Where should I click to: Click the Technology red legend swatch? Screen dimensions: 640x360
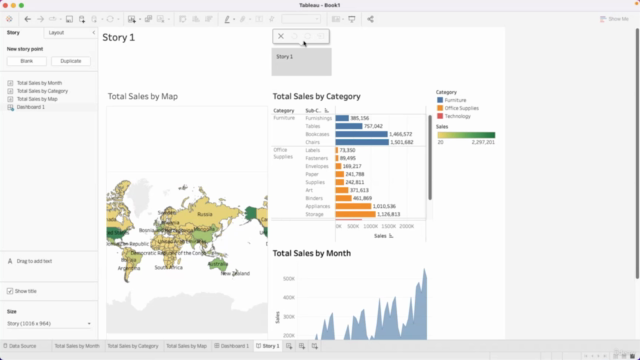coord(440,116)
